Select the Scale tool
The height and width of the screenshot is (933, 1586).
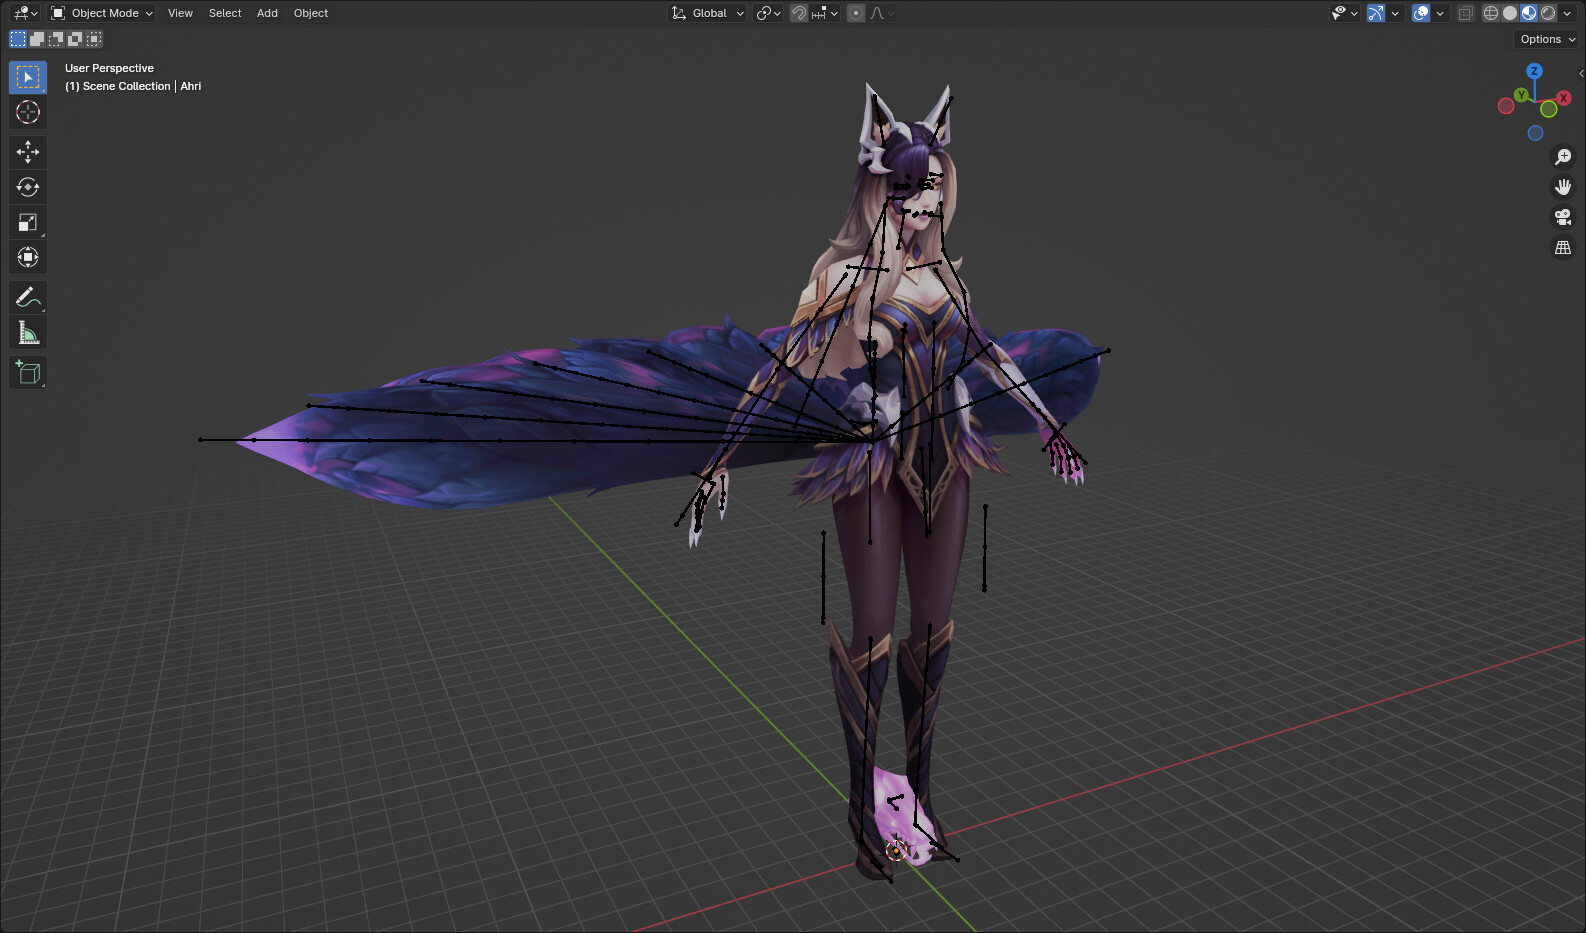(28, 222)
